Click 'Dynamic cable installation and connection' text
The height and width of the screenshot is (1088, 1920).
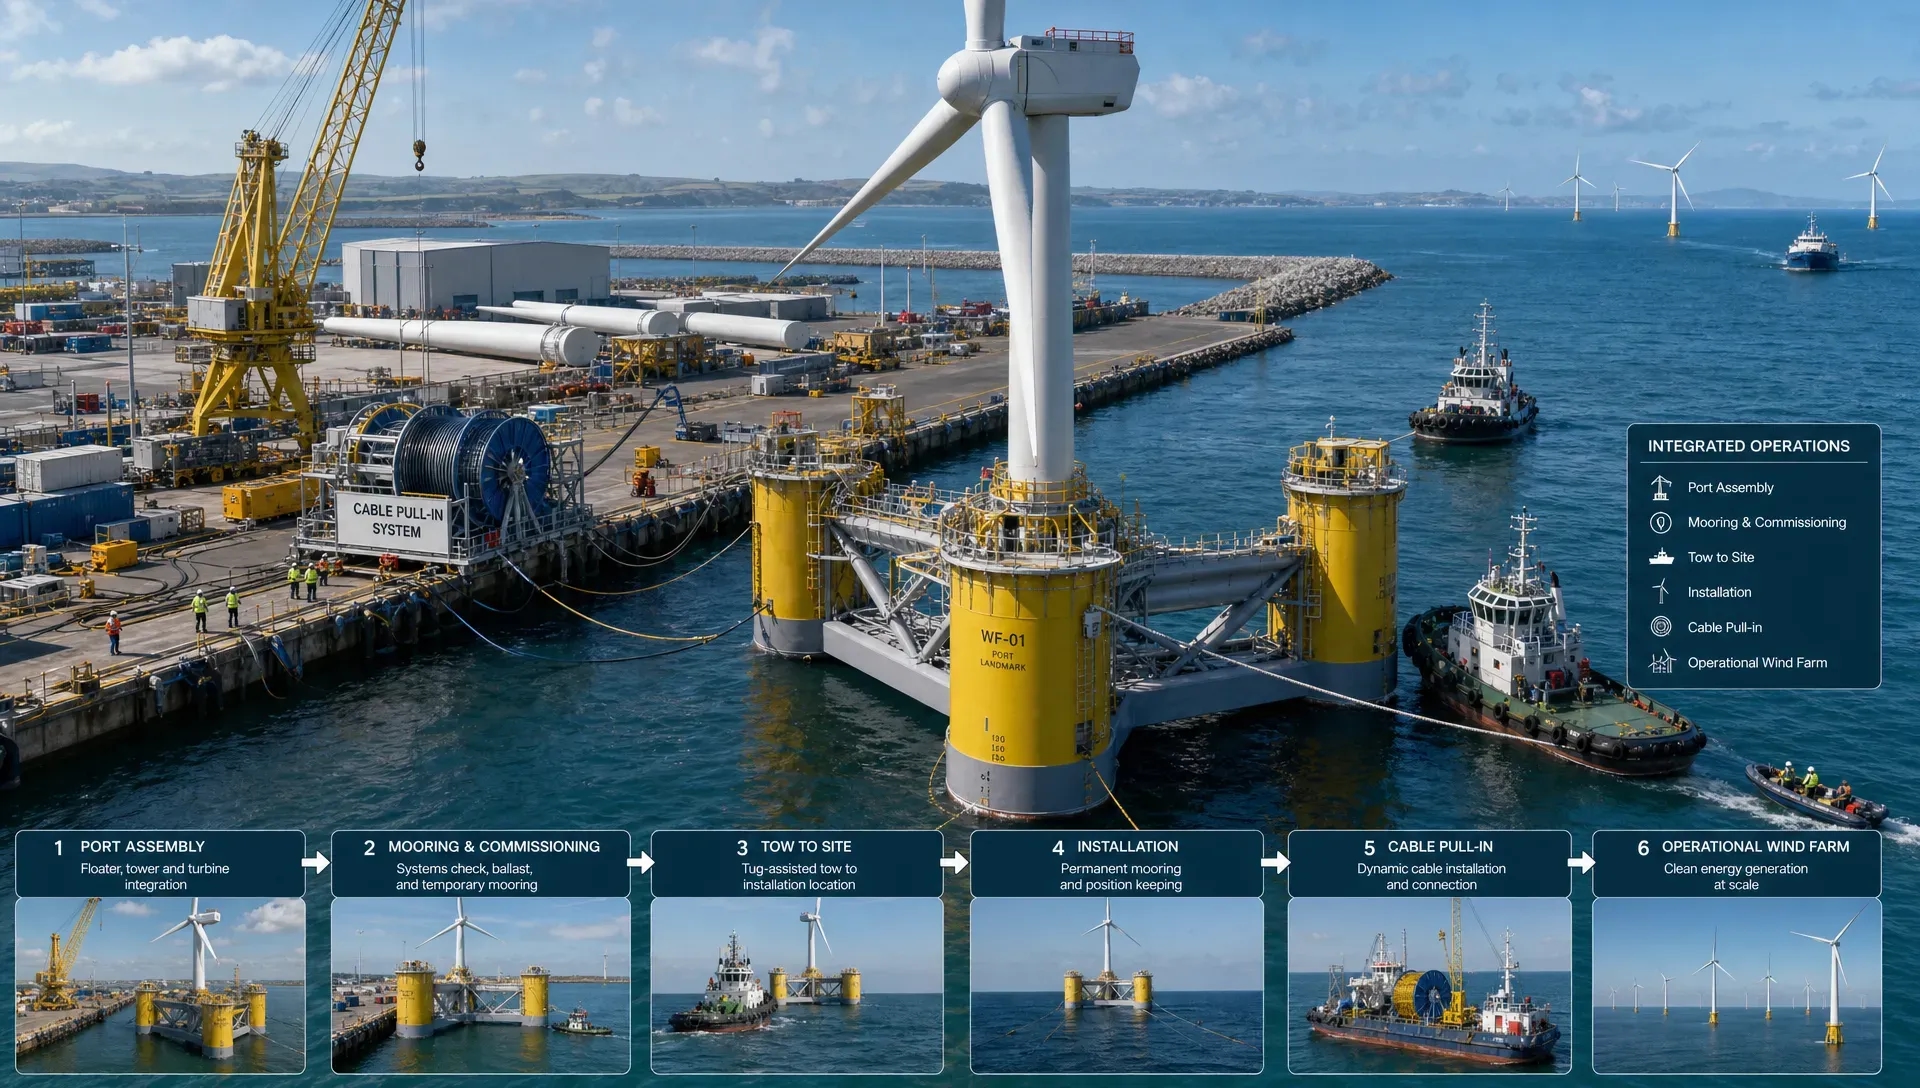pyautogui.click(x=1431, y=877)
